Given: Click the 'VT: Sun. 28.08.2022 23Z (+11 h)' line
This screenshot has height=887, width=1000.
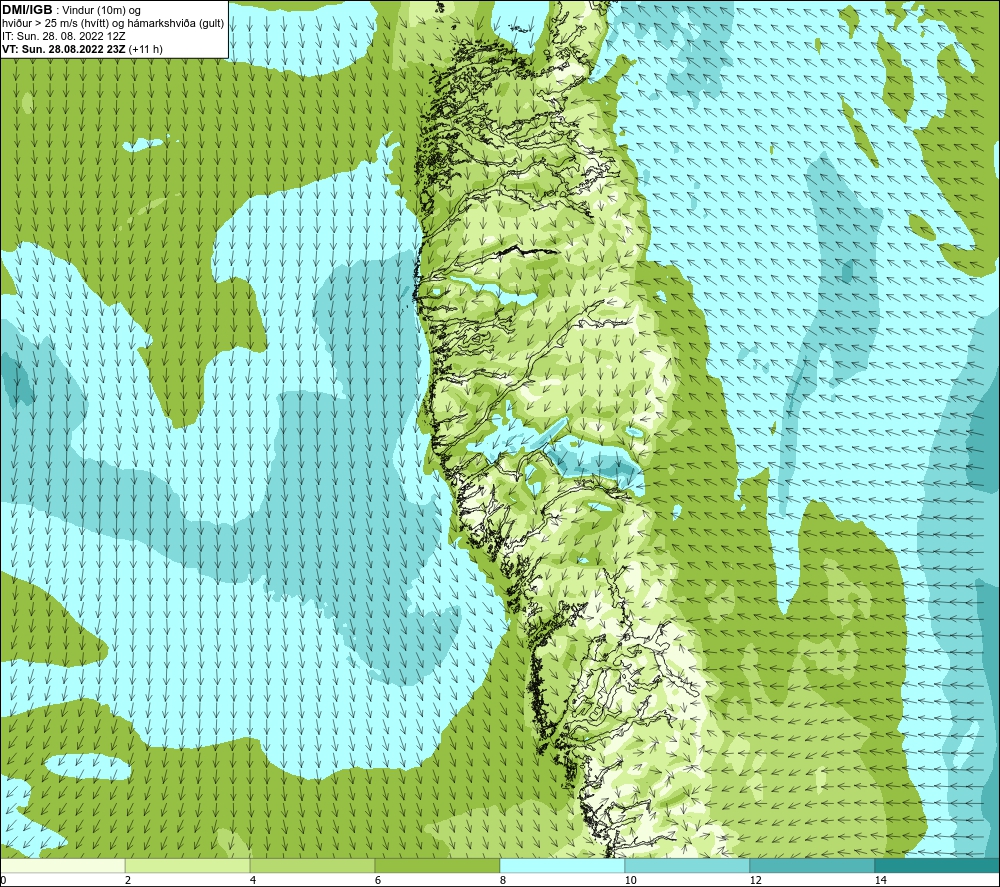Looking at the screenshot, I should pyautogui.click(x=82, y=49).
